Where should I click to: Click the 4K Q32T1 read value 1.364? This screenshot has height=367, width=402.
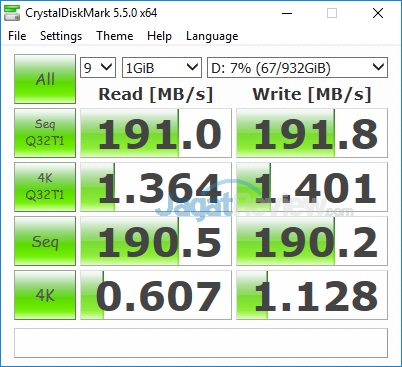(x=156, y=187)
